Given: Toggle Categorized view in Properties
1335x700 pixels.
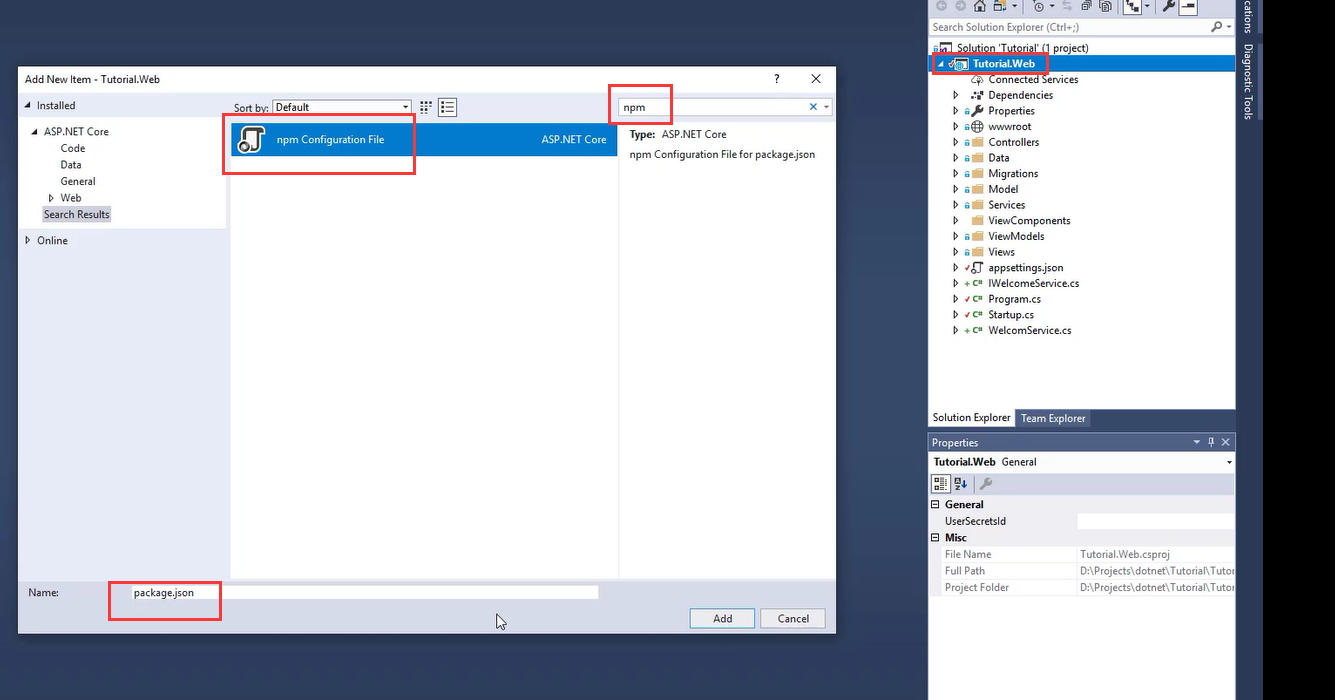Looking at the screenshot, I should [940, 483].
